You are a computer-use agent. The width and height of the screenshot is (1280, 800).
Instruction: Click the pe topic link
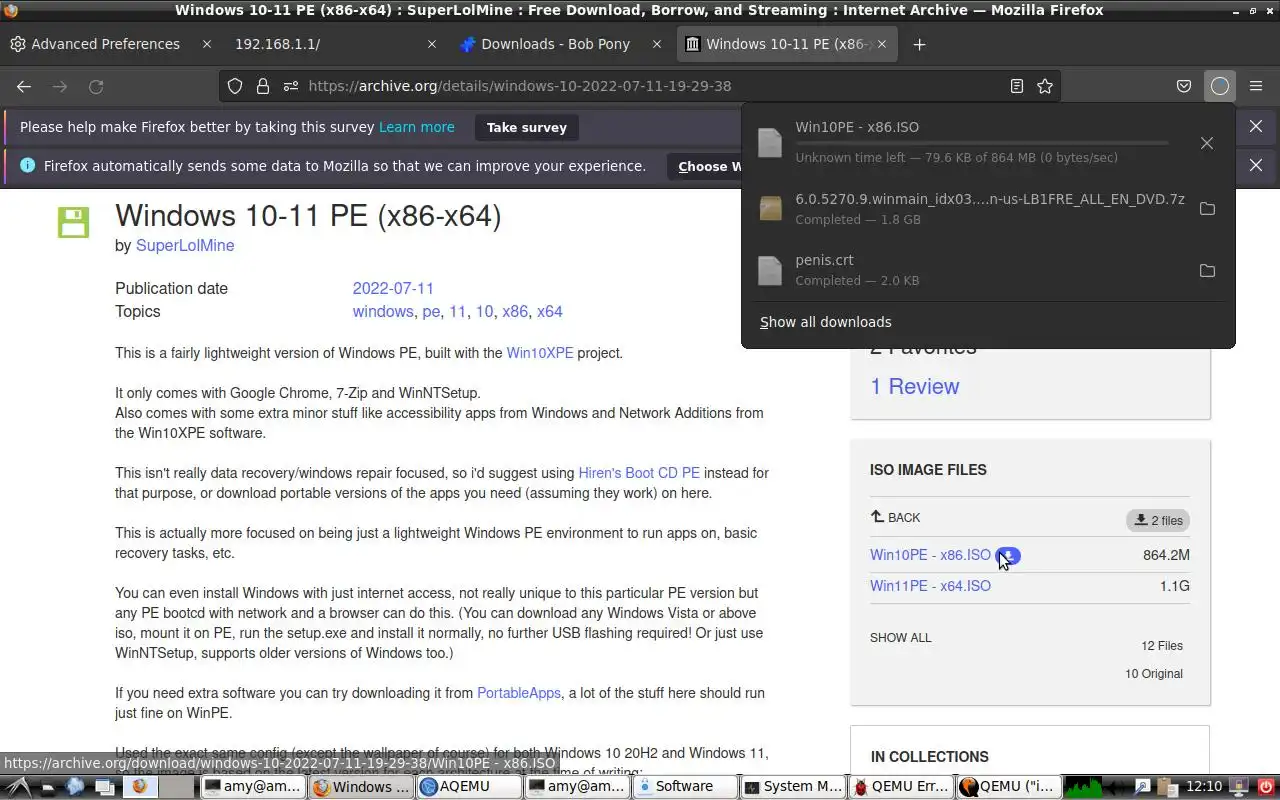coord(431,312)
